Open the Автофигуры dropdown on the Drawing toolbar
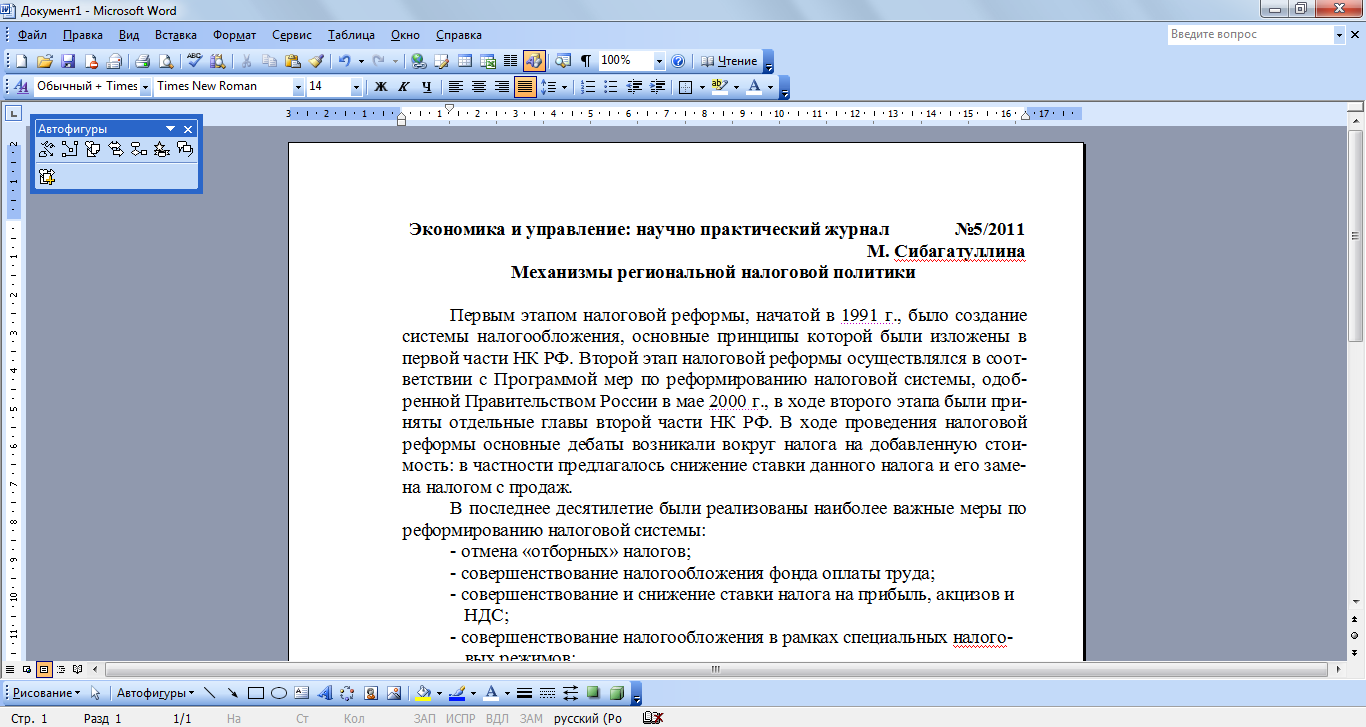The image size is (1366, 727). (156, 693)
